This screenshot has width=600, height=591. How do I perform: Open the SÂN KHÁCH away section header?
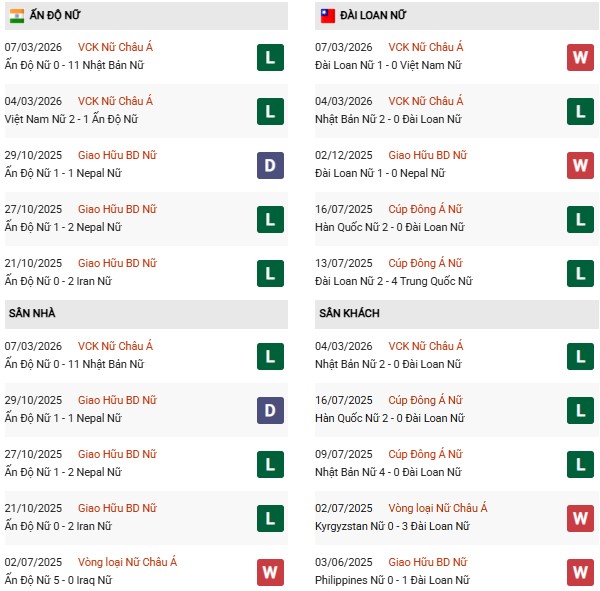[x=349, y=314]
